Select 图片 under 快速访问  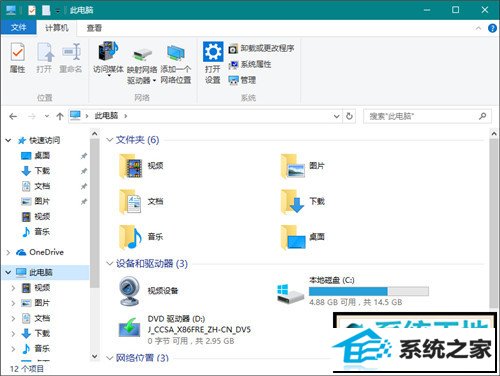42,201
